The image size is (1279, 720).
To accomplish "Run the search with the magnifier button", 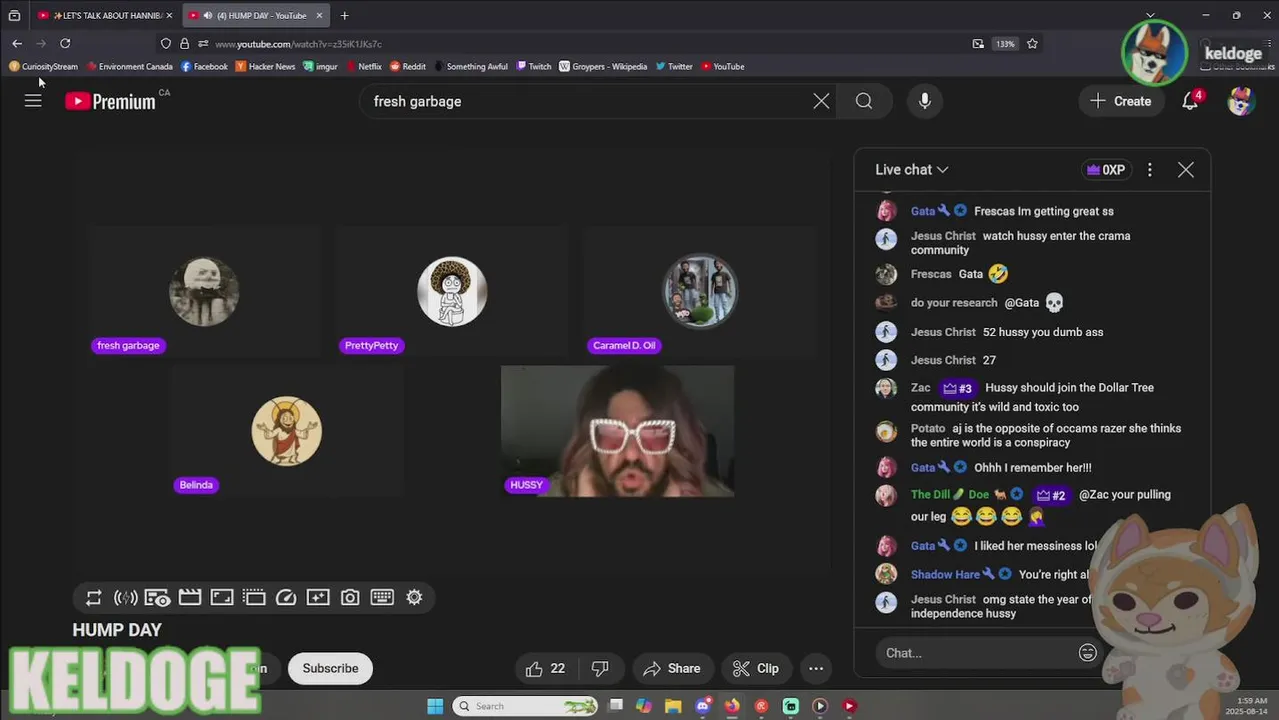I will point(864,101).
